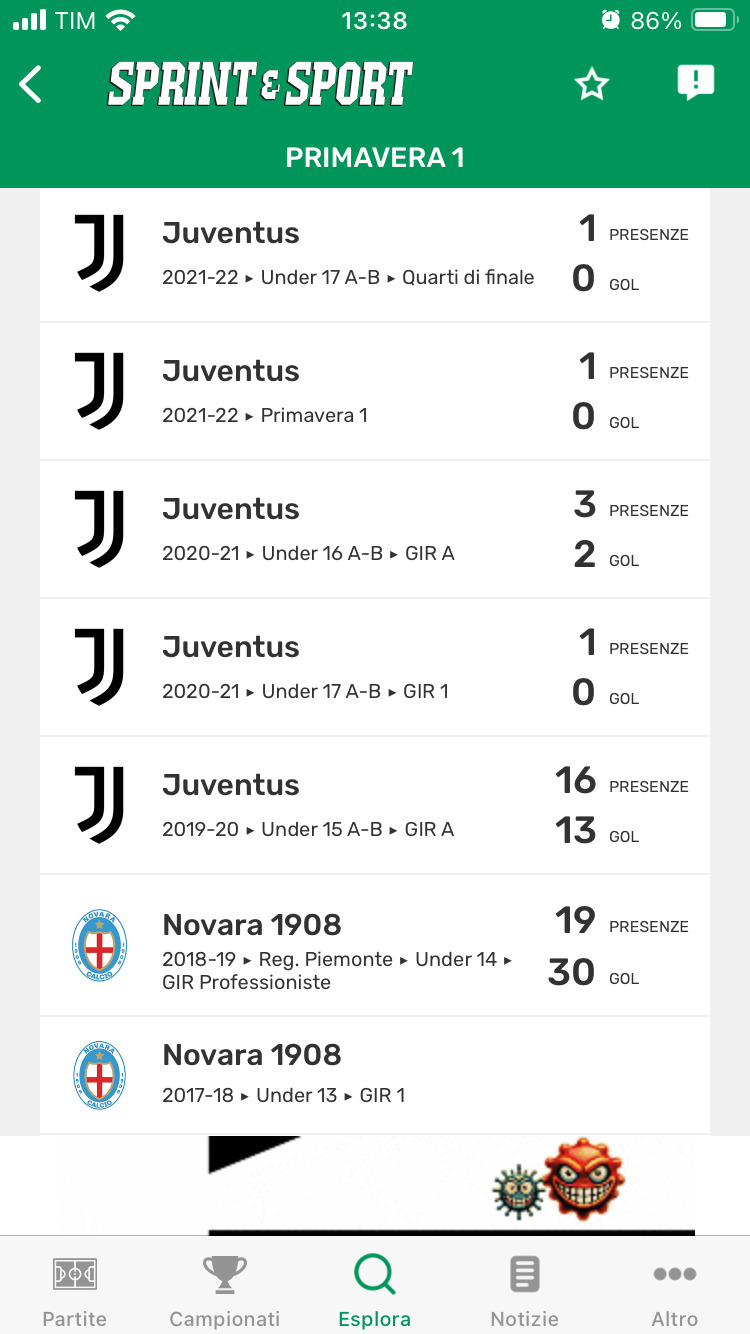This screenshot has width=750, height=1334.
Task: Tap Juventus logo in Quarti di finale row
Action: [x=100, y=253]
